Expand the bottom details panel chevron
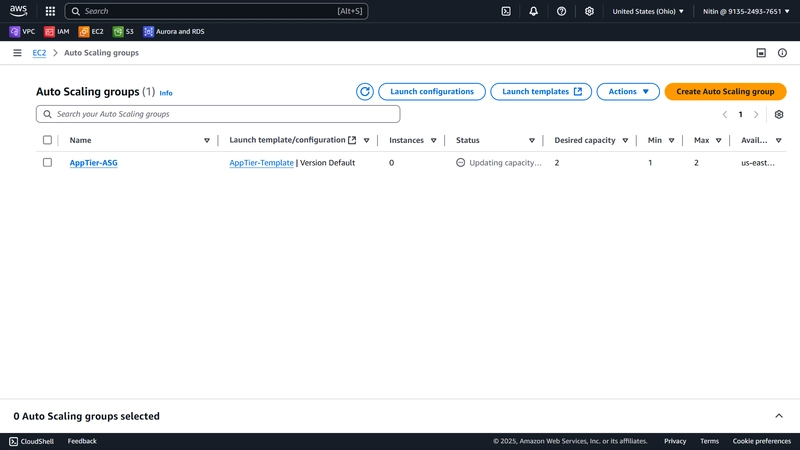 coord(779,416)
